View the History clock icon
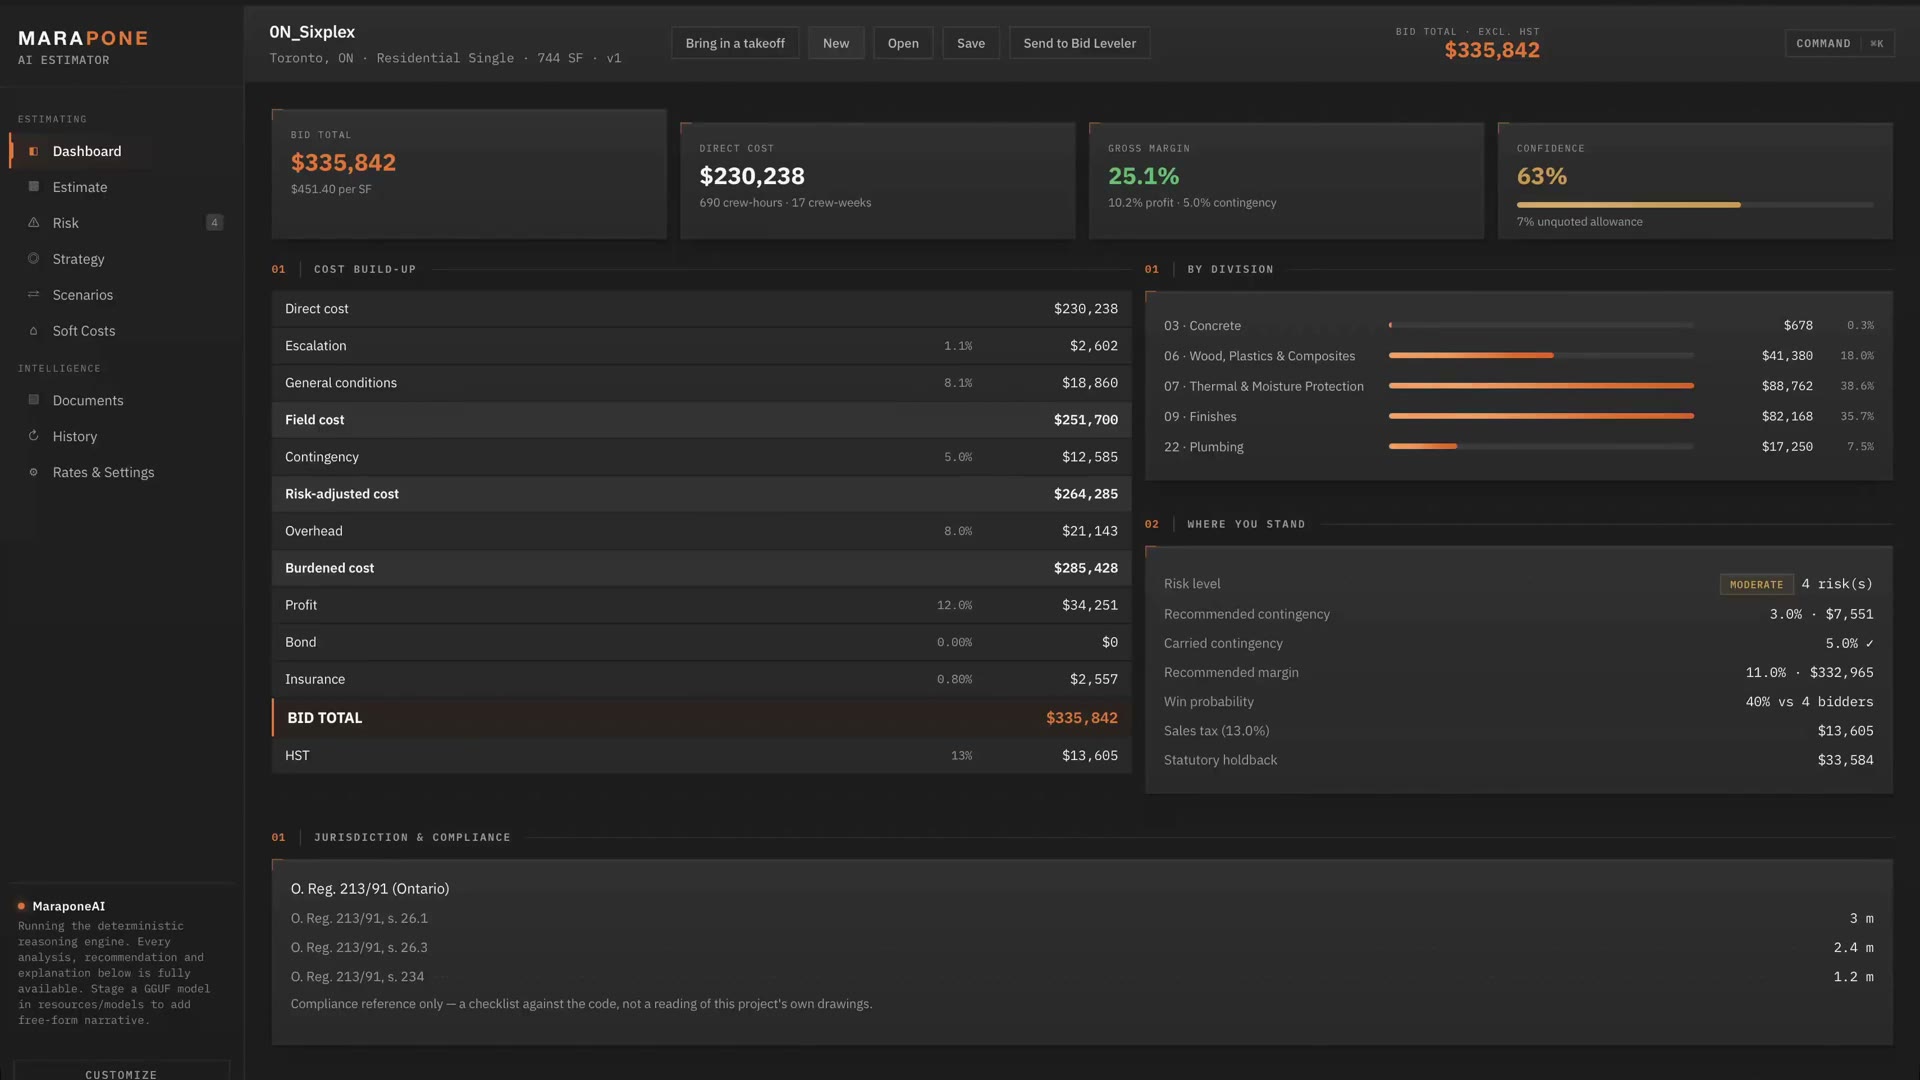Screen dimensions: 1920x1080 coord(33,436)
